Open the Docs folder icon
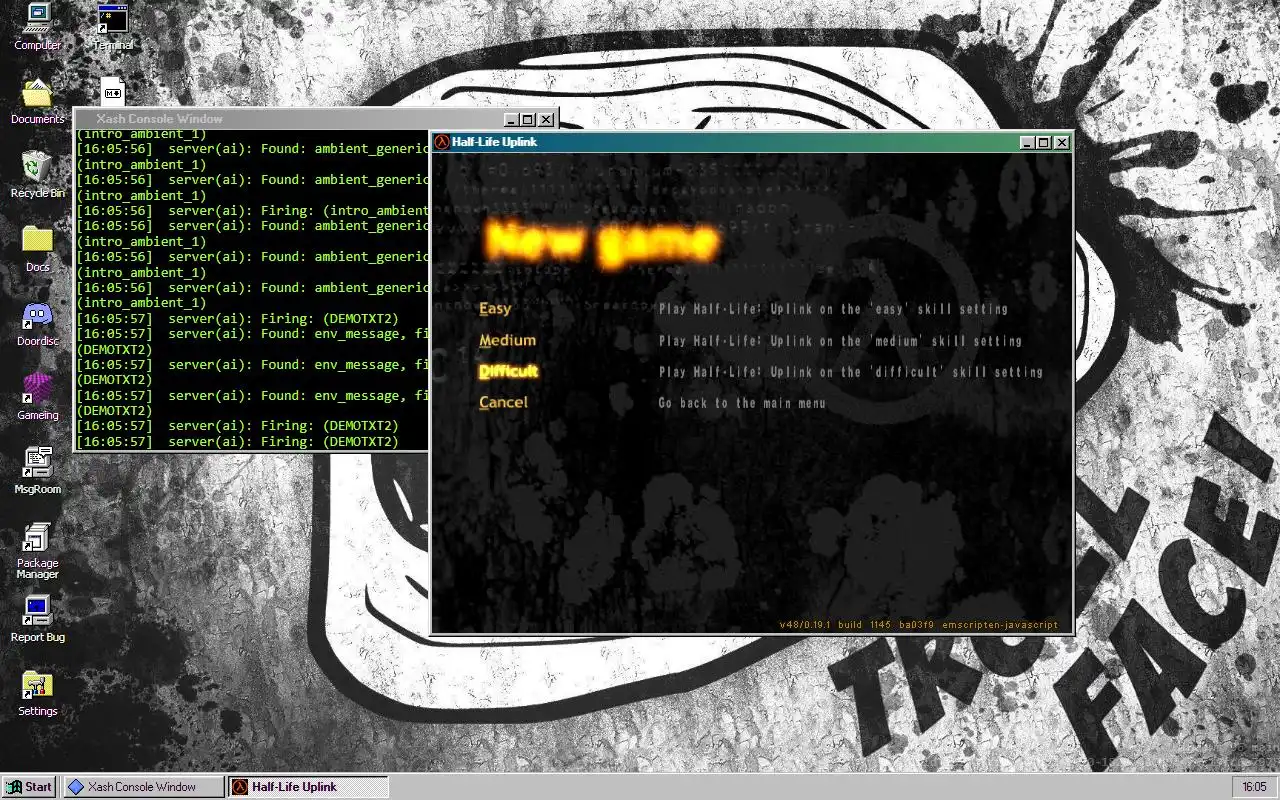The width and height of the screenshot is (1280, 800). click(x=37, y=249)
